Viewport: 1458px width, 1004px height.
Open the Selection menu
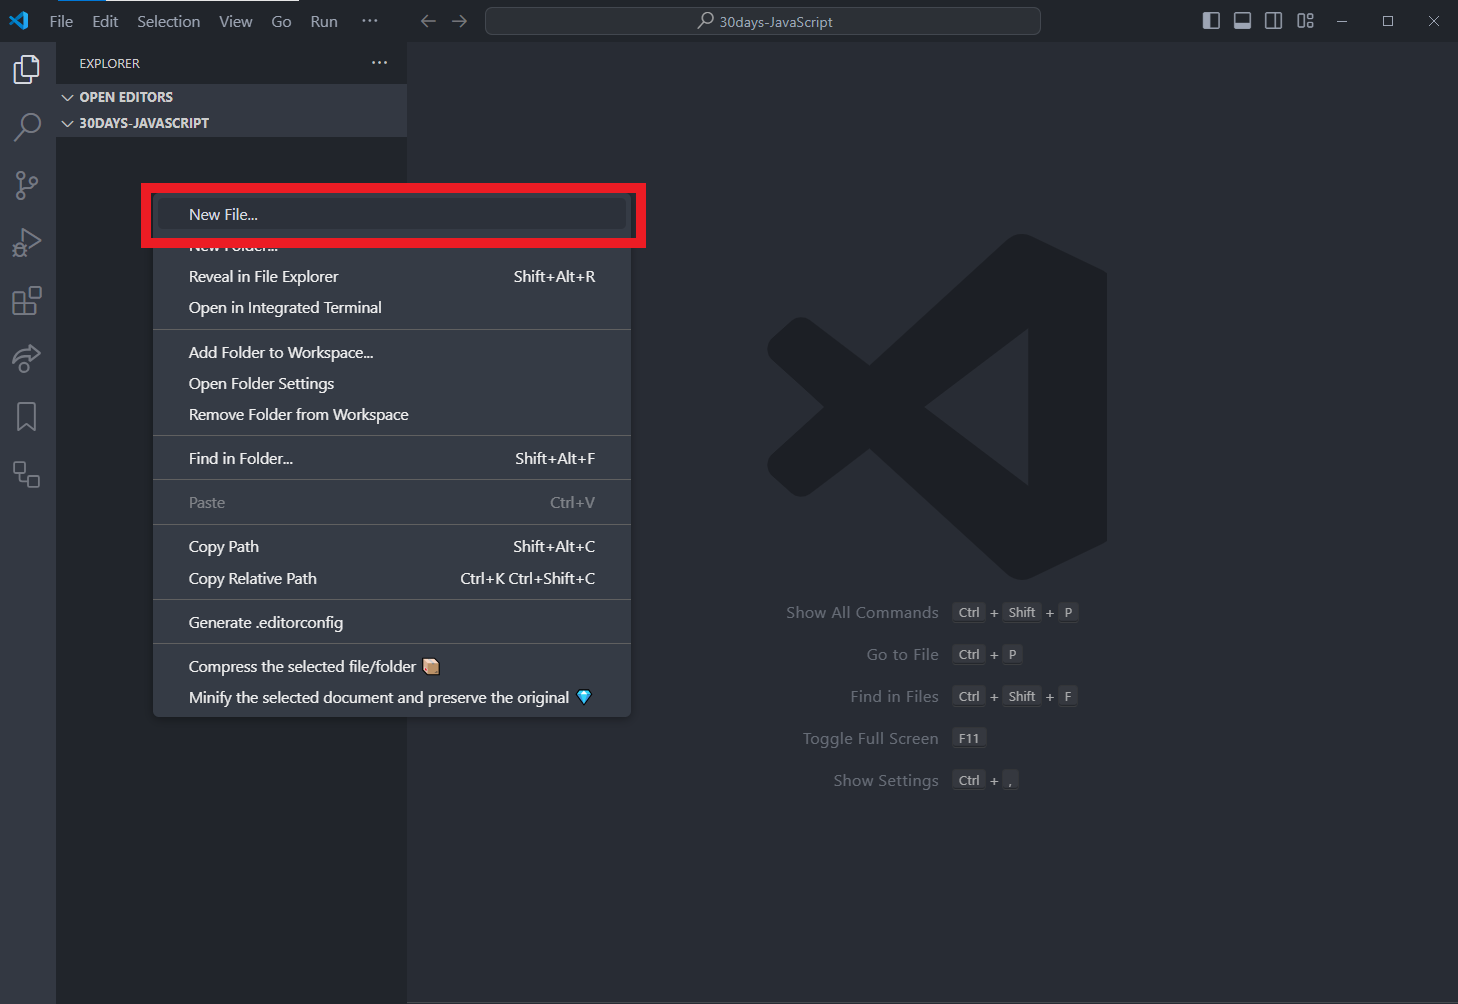click(x=168, y=21)
